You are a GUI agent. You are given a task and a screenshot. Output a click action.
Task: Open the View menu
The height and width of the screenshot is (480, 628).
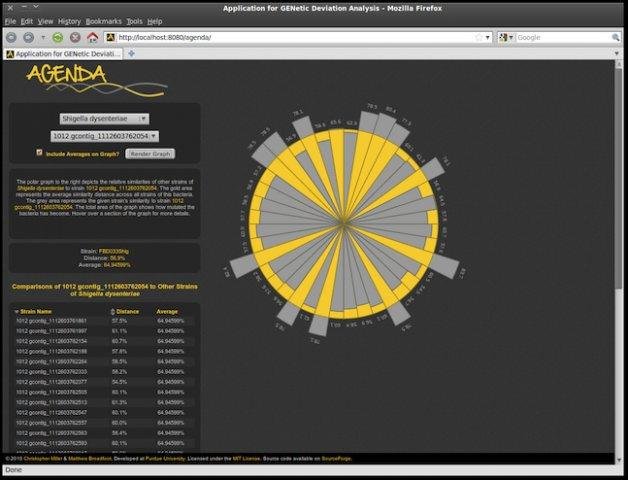pos(45,22)
